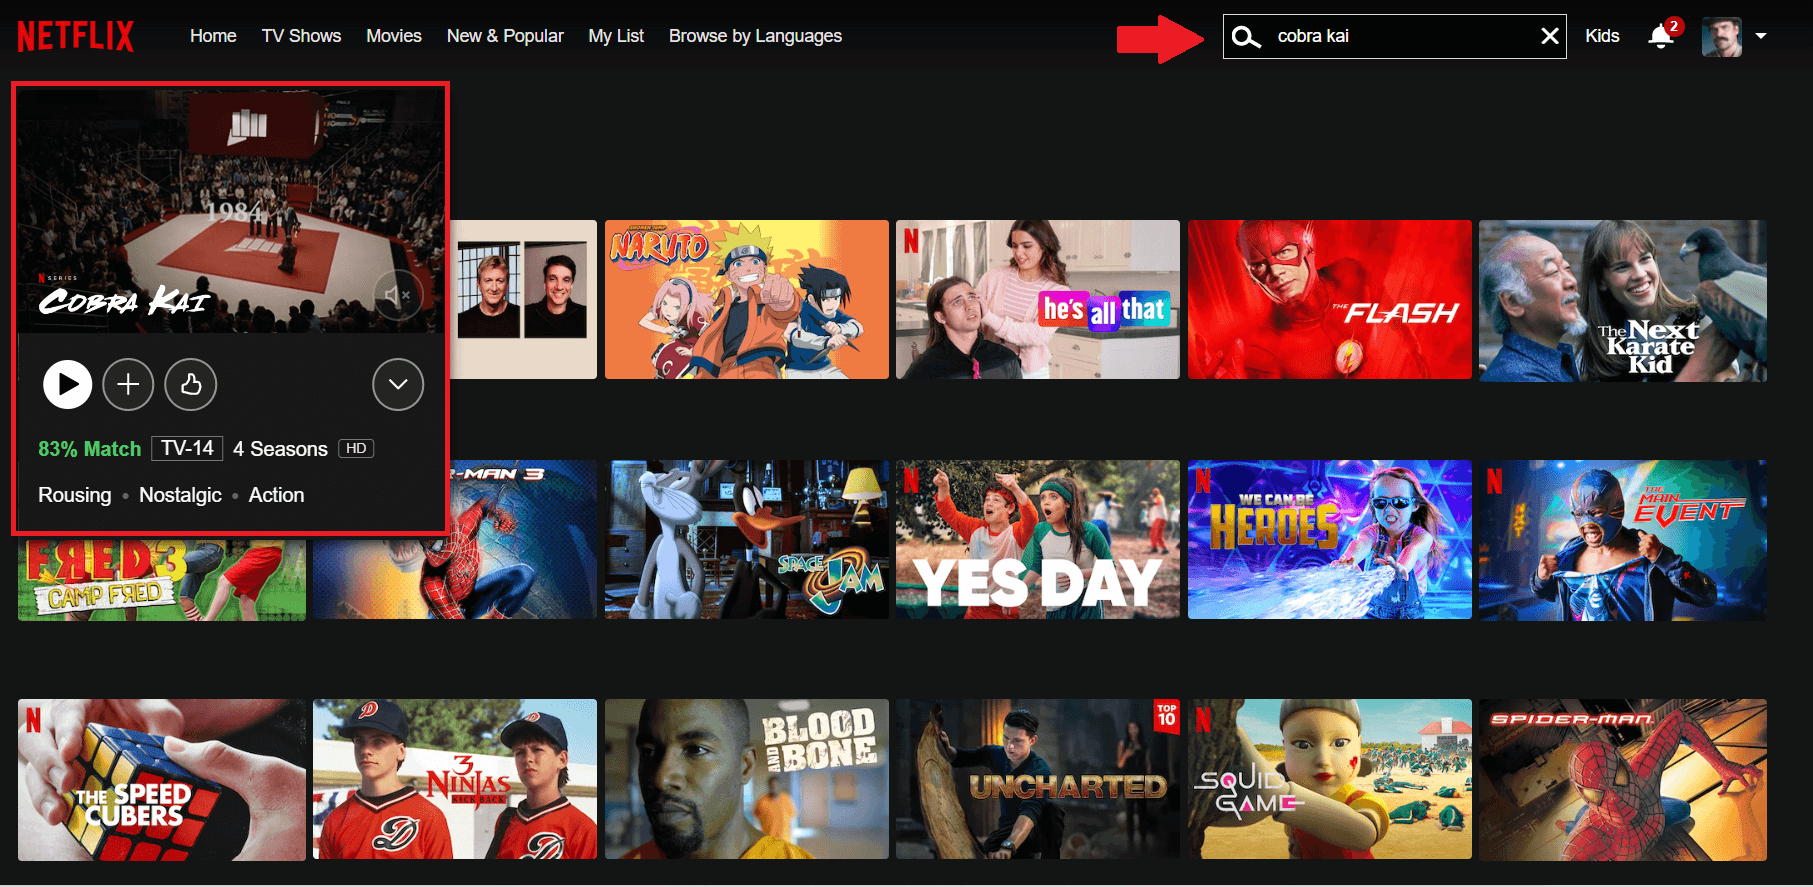Click the Action genre tag
The width and height of the screenshot is (1813, 887).
pyautogui.click(x=276, y=495)
